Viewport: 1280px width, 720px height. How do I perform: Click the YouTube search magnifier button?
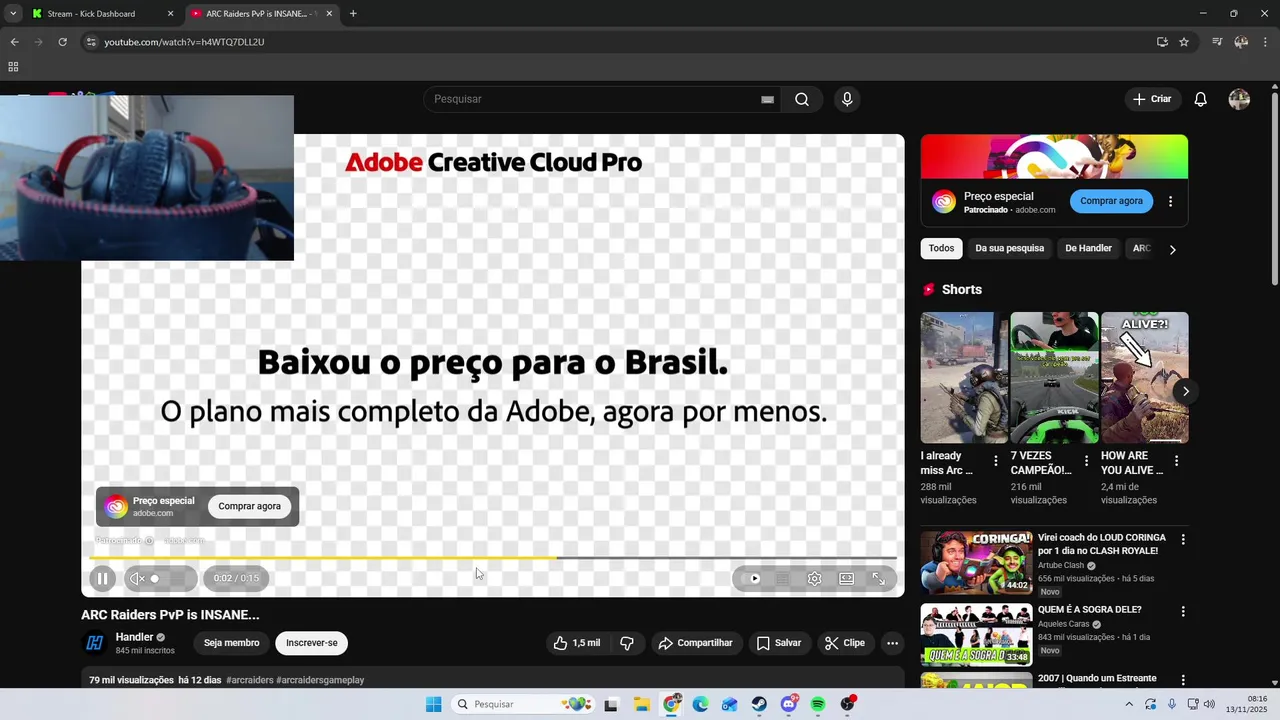click(x=802, y=99)
